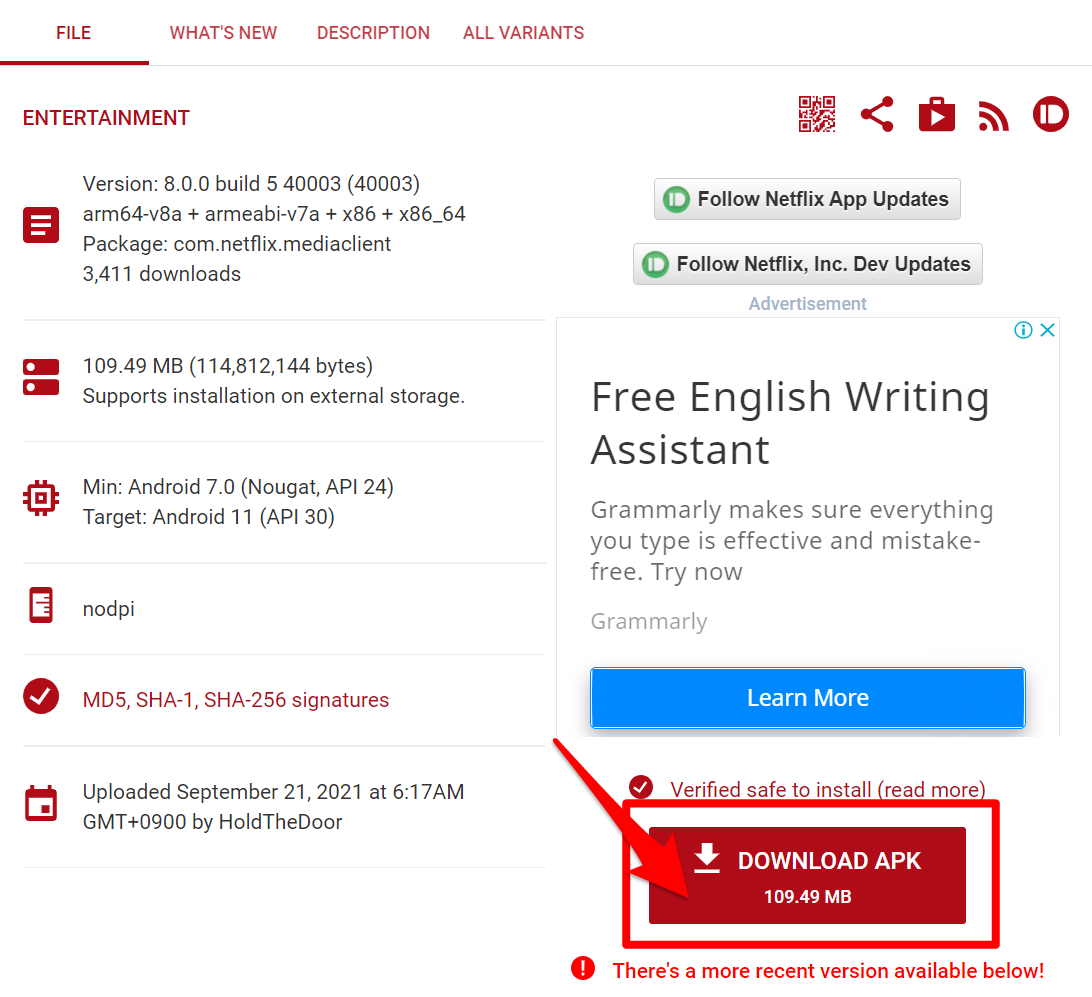Click the Version: 8.0.0 build text

click(x=251, y=184)
